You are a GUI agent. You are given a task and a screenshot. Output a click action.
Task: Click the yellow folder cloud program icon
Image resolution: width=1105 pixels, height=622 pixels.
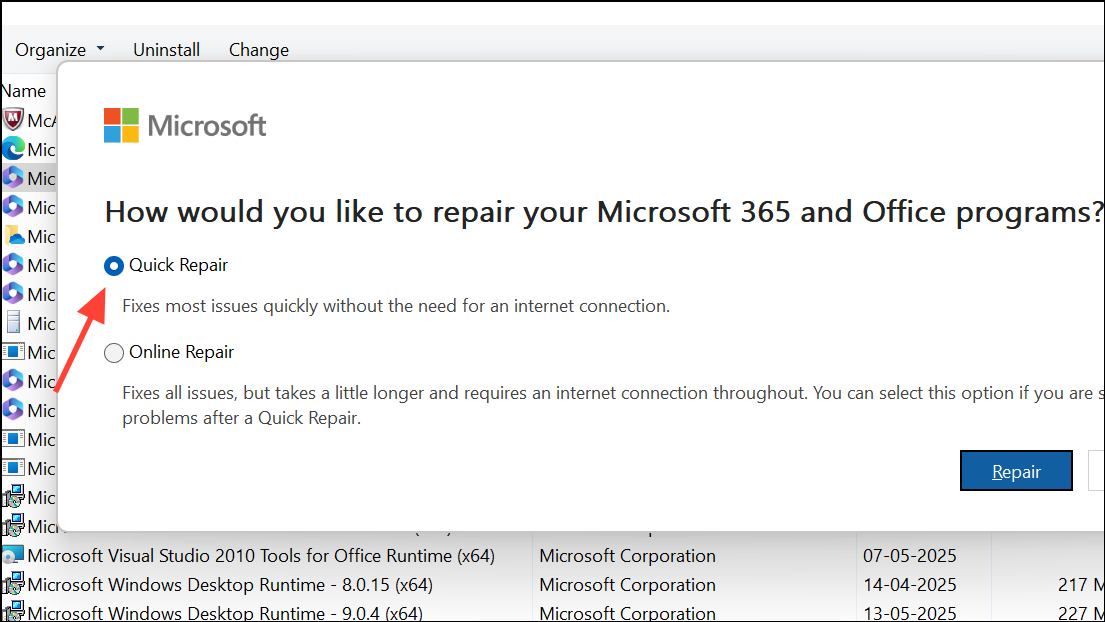coord(13,236)
